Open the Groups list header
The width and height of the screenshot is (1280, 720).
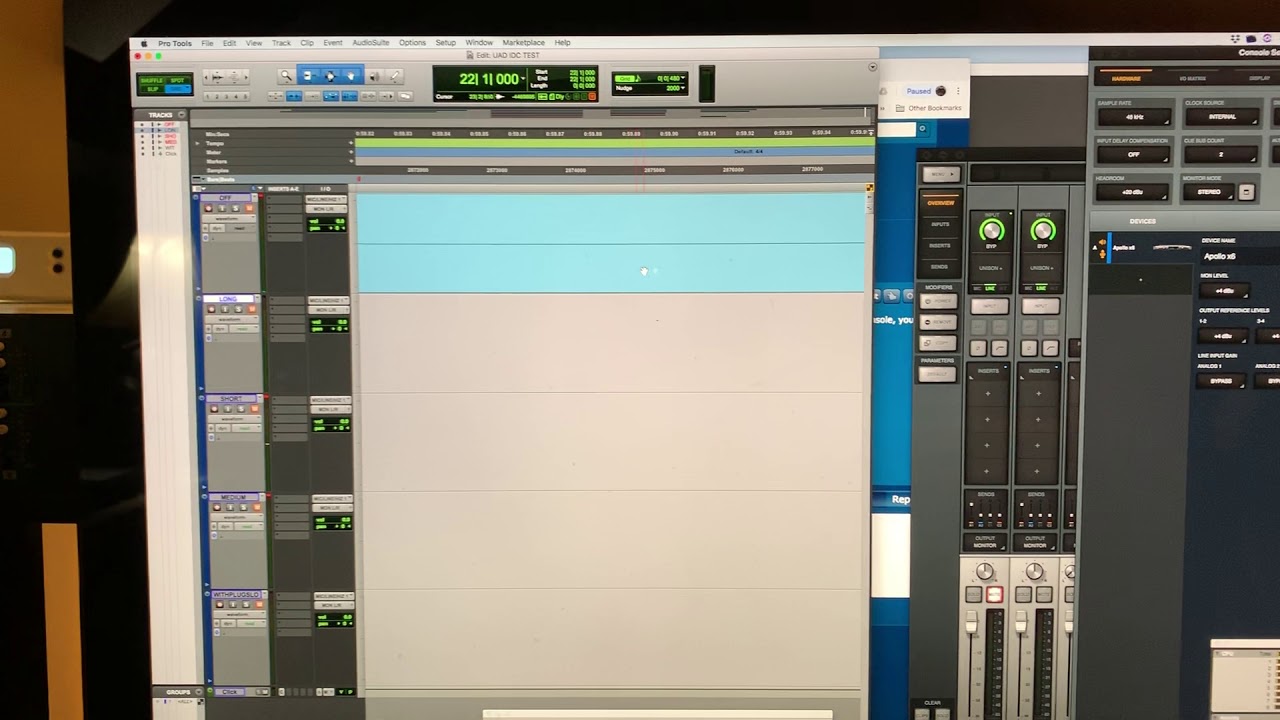[178, 692]
